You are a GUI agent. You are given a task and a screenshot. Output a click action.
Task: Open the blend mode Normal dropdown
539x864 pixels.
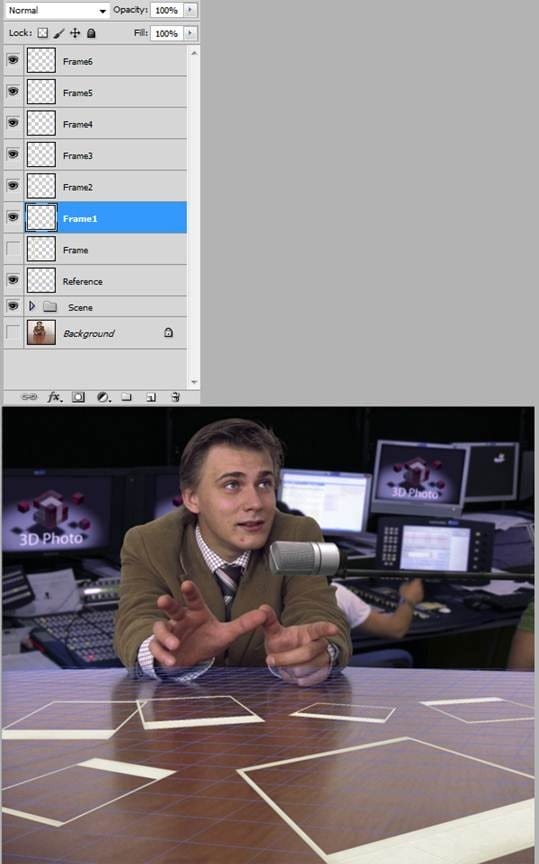point(56,10)
